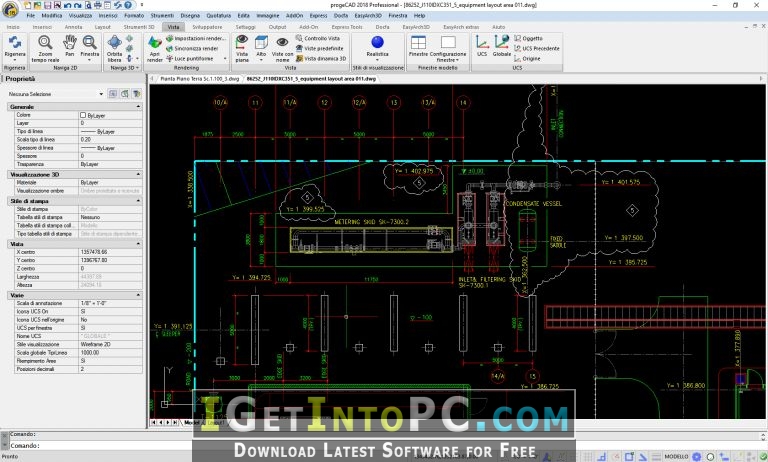
Task: Collapse the Visualizzazione 3D section
Action: (x=138, y=174)
